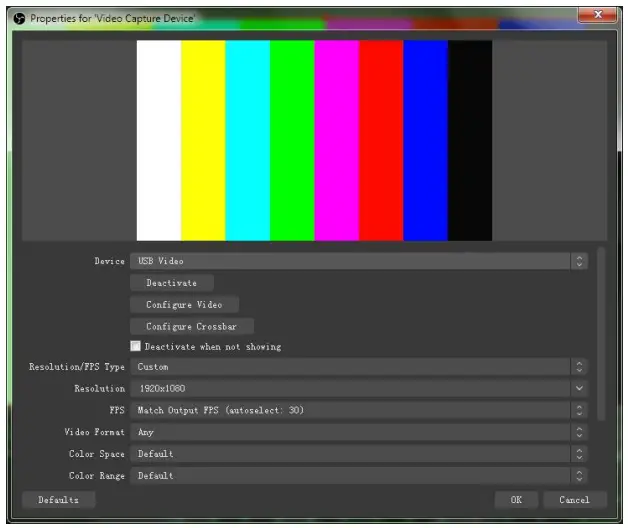Click the Color Space spinner arrows
The height and width of the screenshot is (528, 628).
(579, 453)
